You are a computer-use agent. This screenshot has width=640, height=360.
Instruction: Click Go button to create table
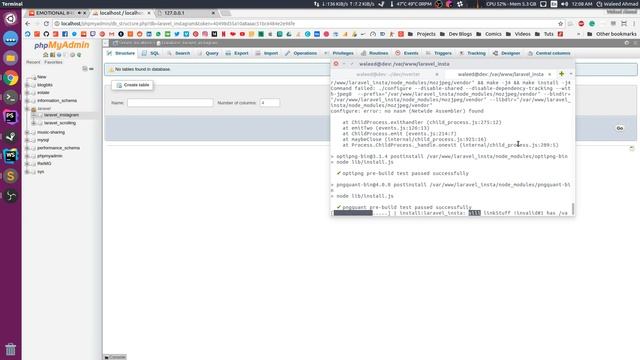[620, 128]
